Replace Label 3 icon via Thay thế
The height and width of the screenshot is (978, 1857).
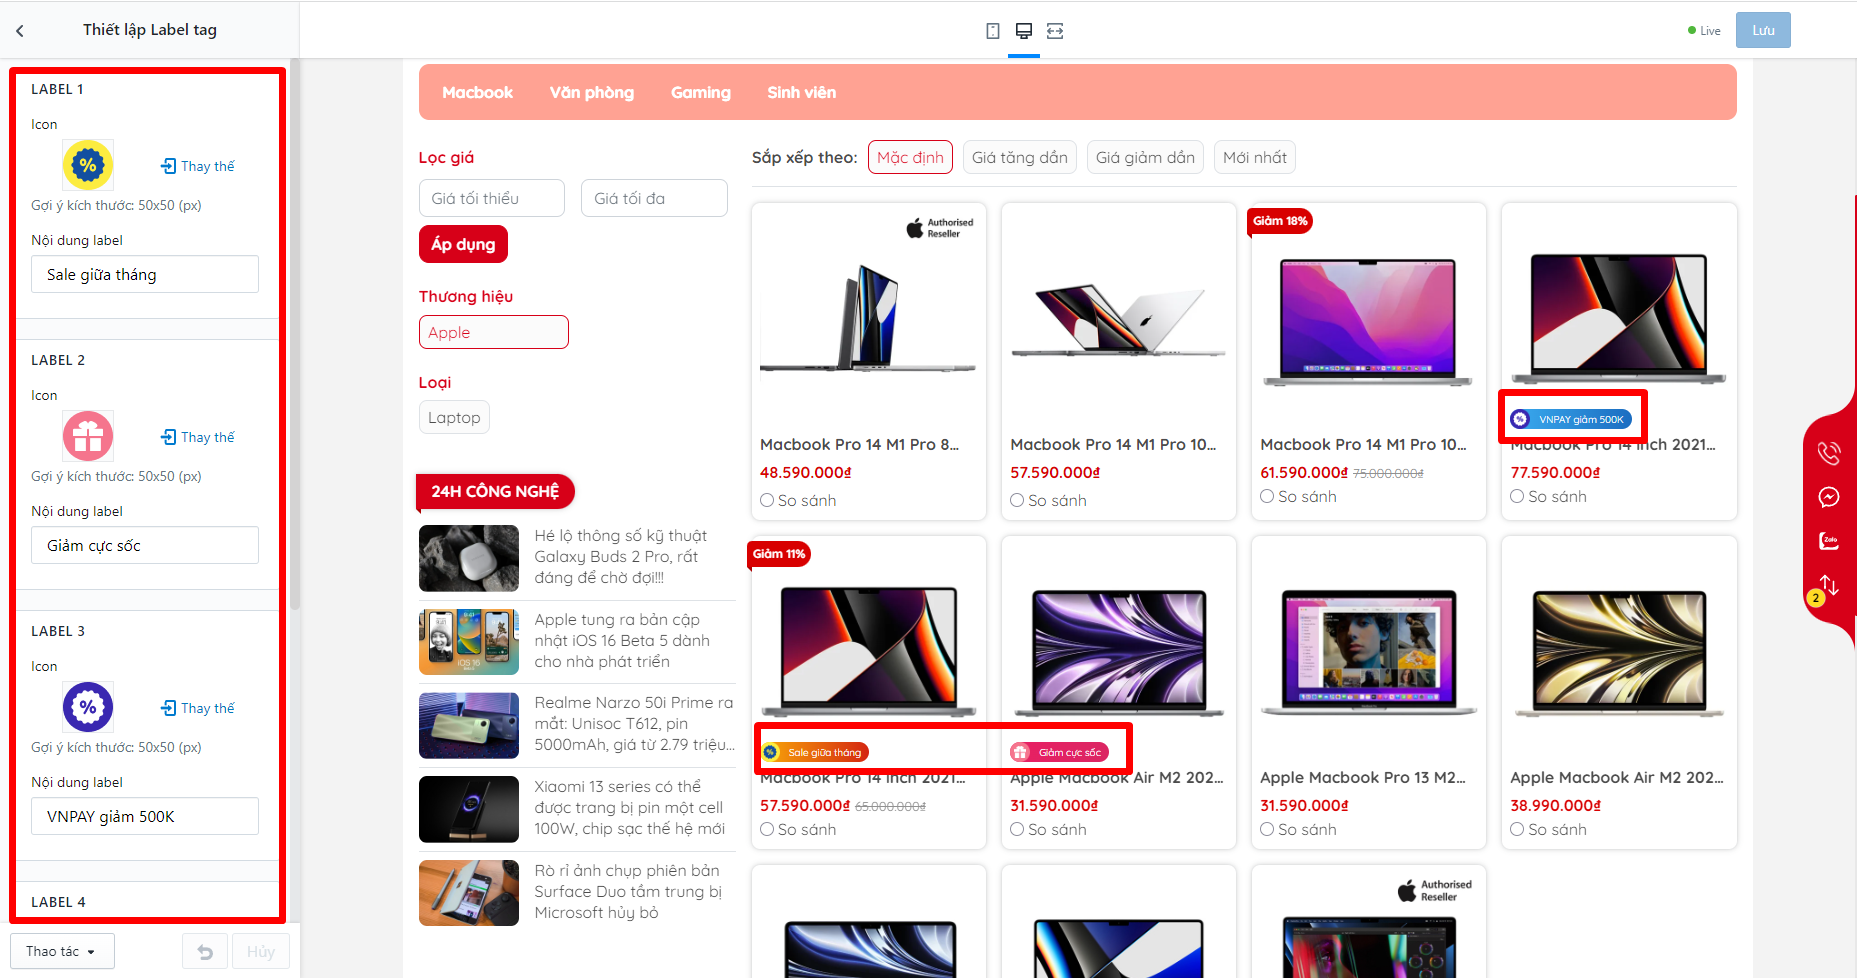198,708
